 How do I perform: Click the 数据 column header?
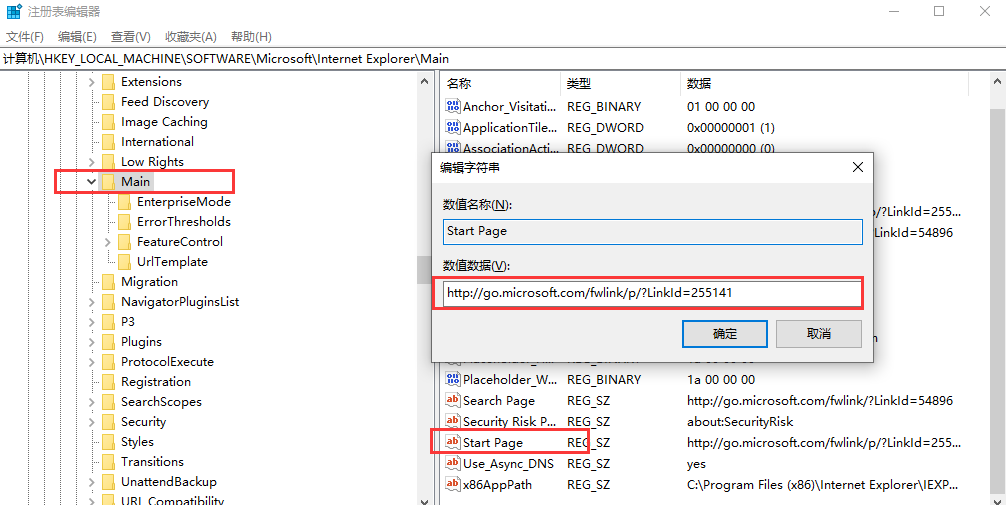coord(823,83)
